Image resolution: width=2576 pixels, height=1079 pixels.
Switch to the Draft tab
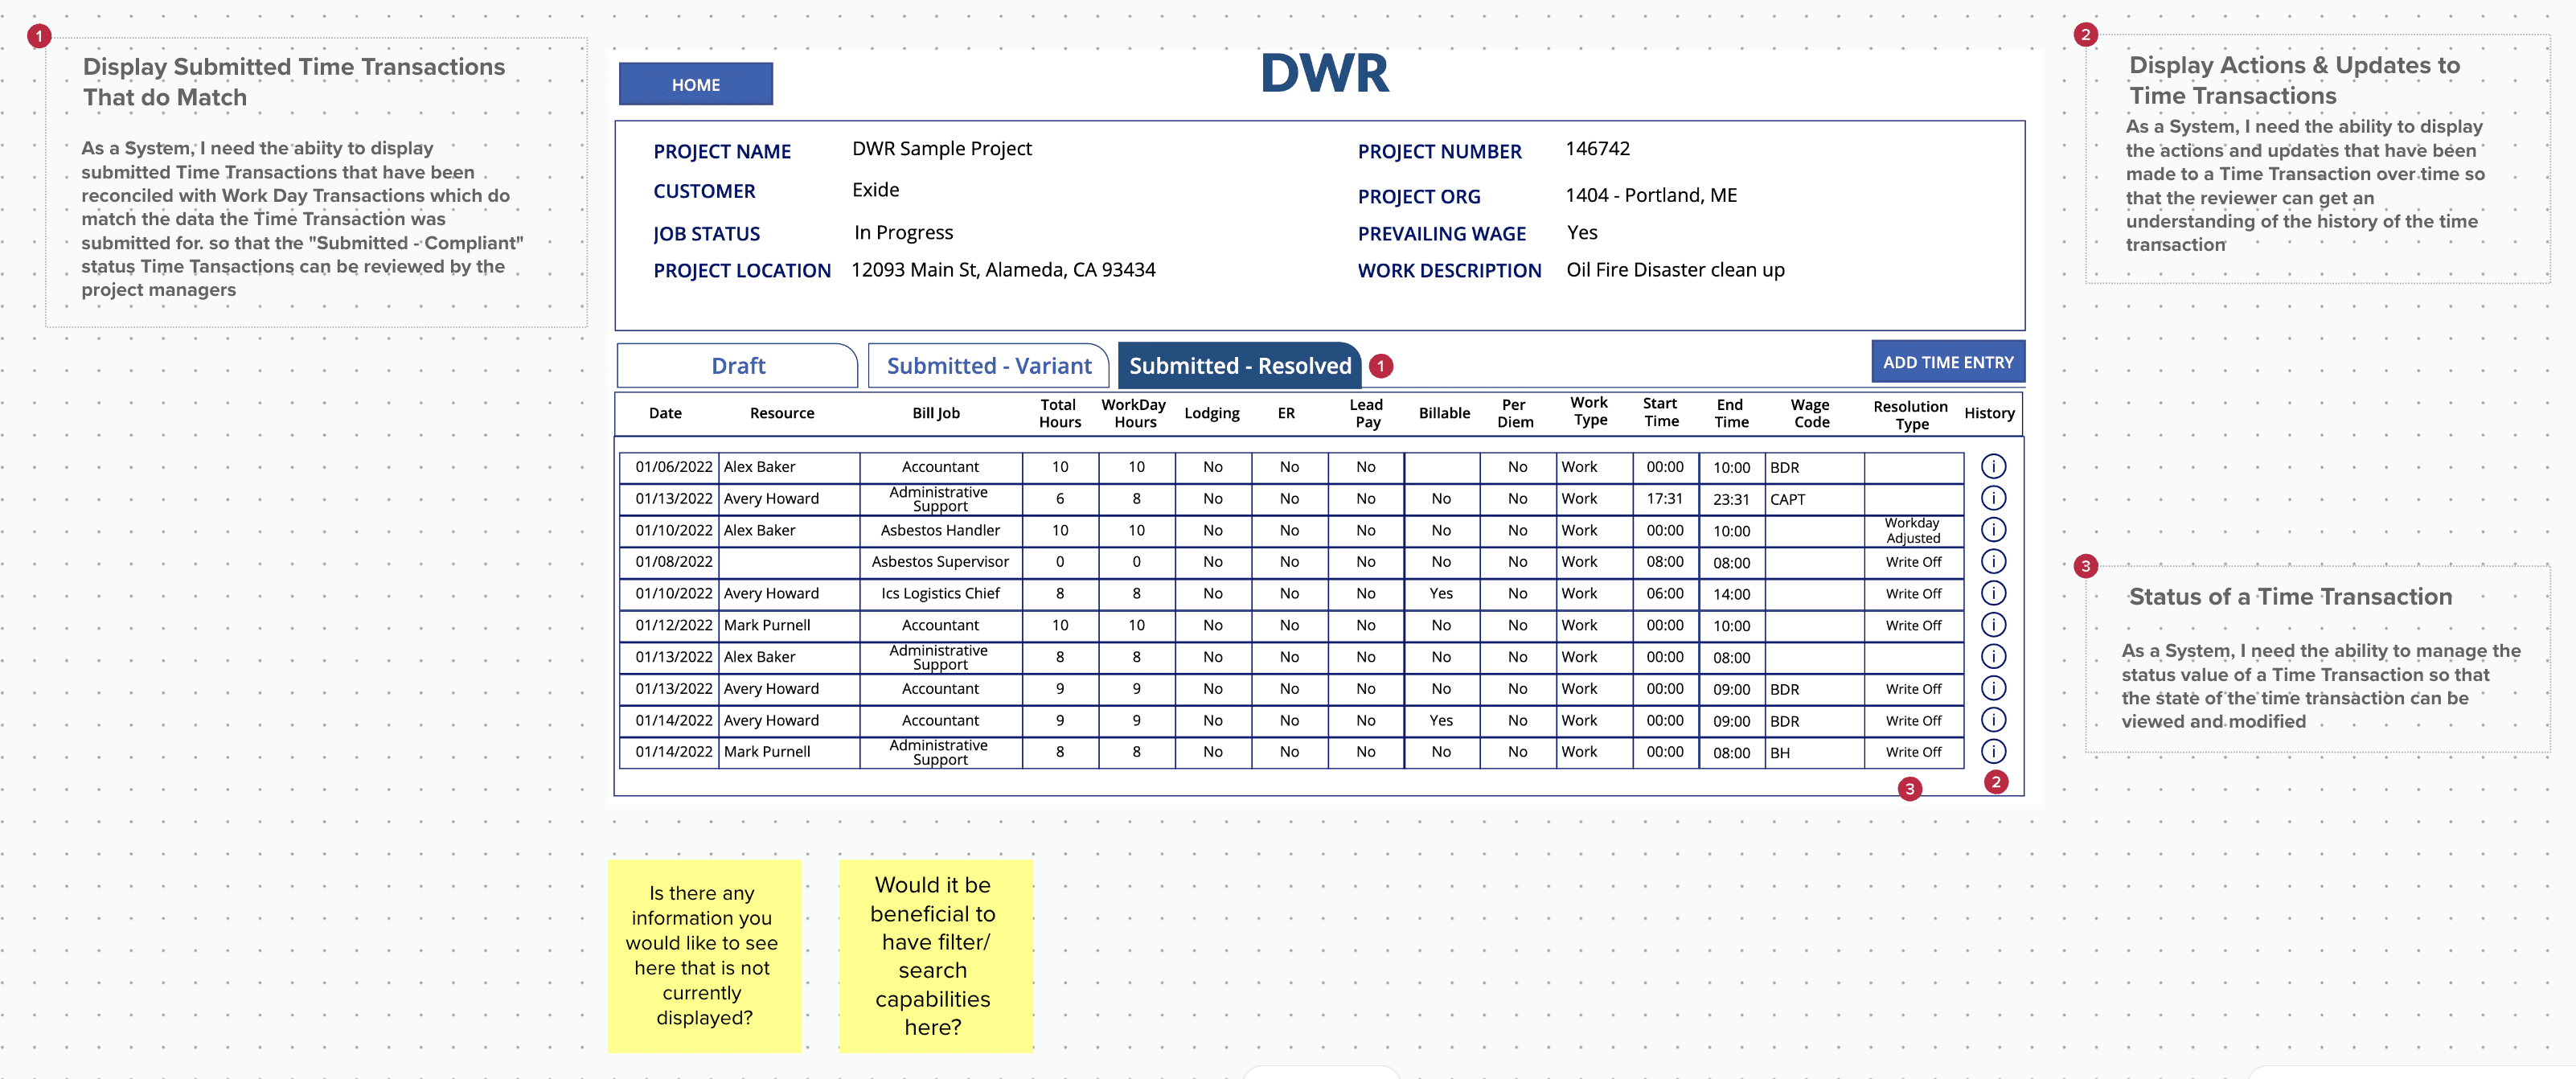737,366
